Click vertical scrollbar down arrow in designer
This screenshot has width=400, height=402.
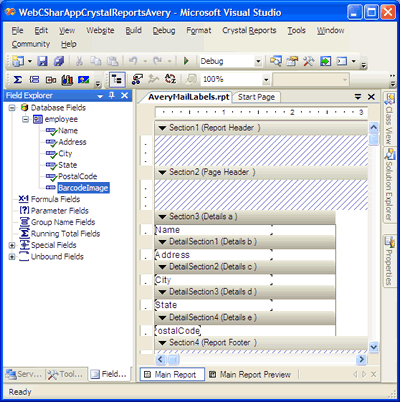coord(374,347)
